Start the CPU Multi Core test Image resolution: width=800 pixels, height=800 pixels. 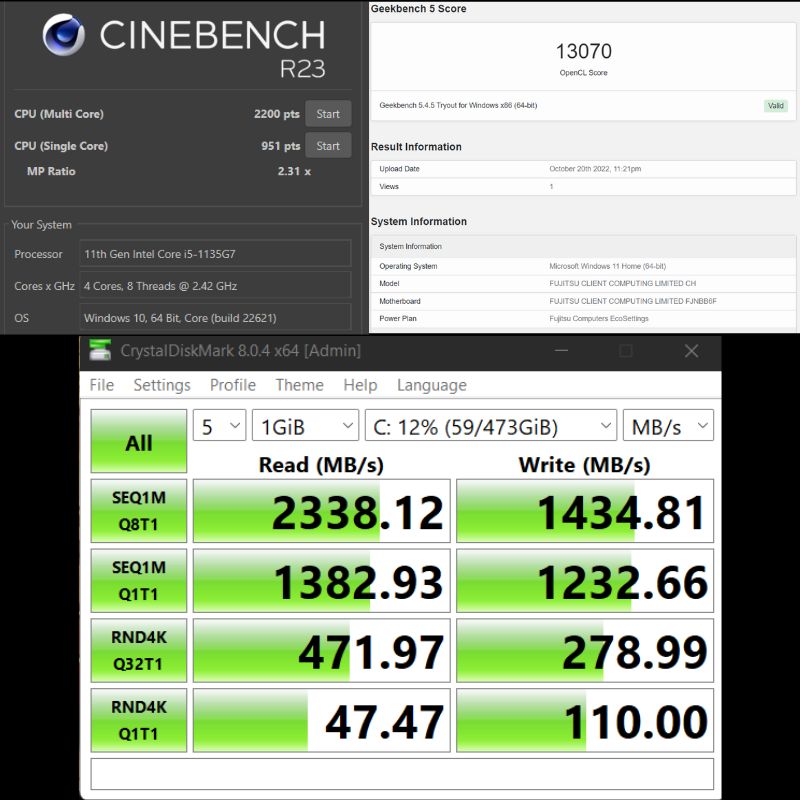tap(328, 114)
